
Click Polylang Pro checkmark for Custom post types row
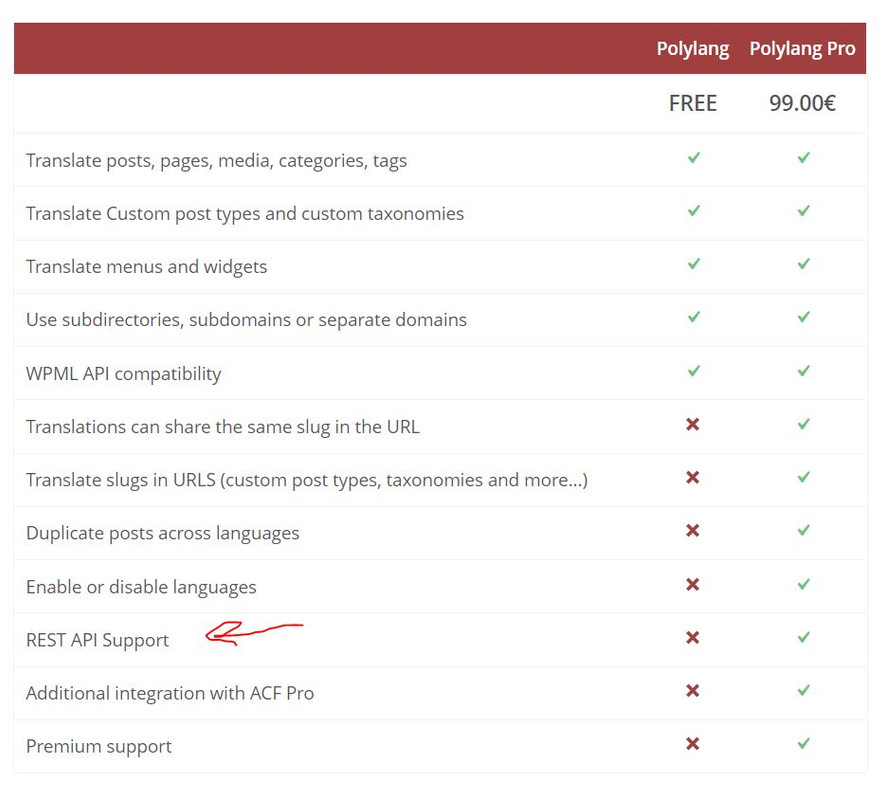click(804, 211)
